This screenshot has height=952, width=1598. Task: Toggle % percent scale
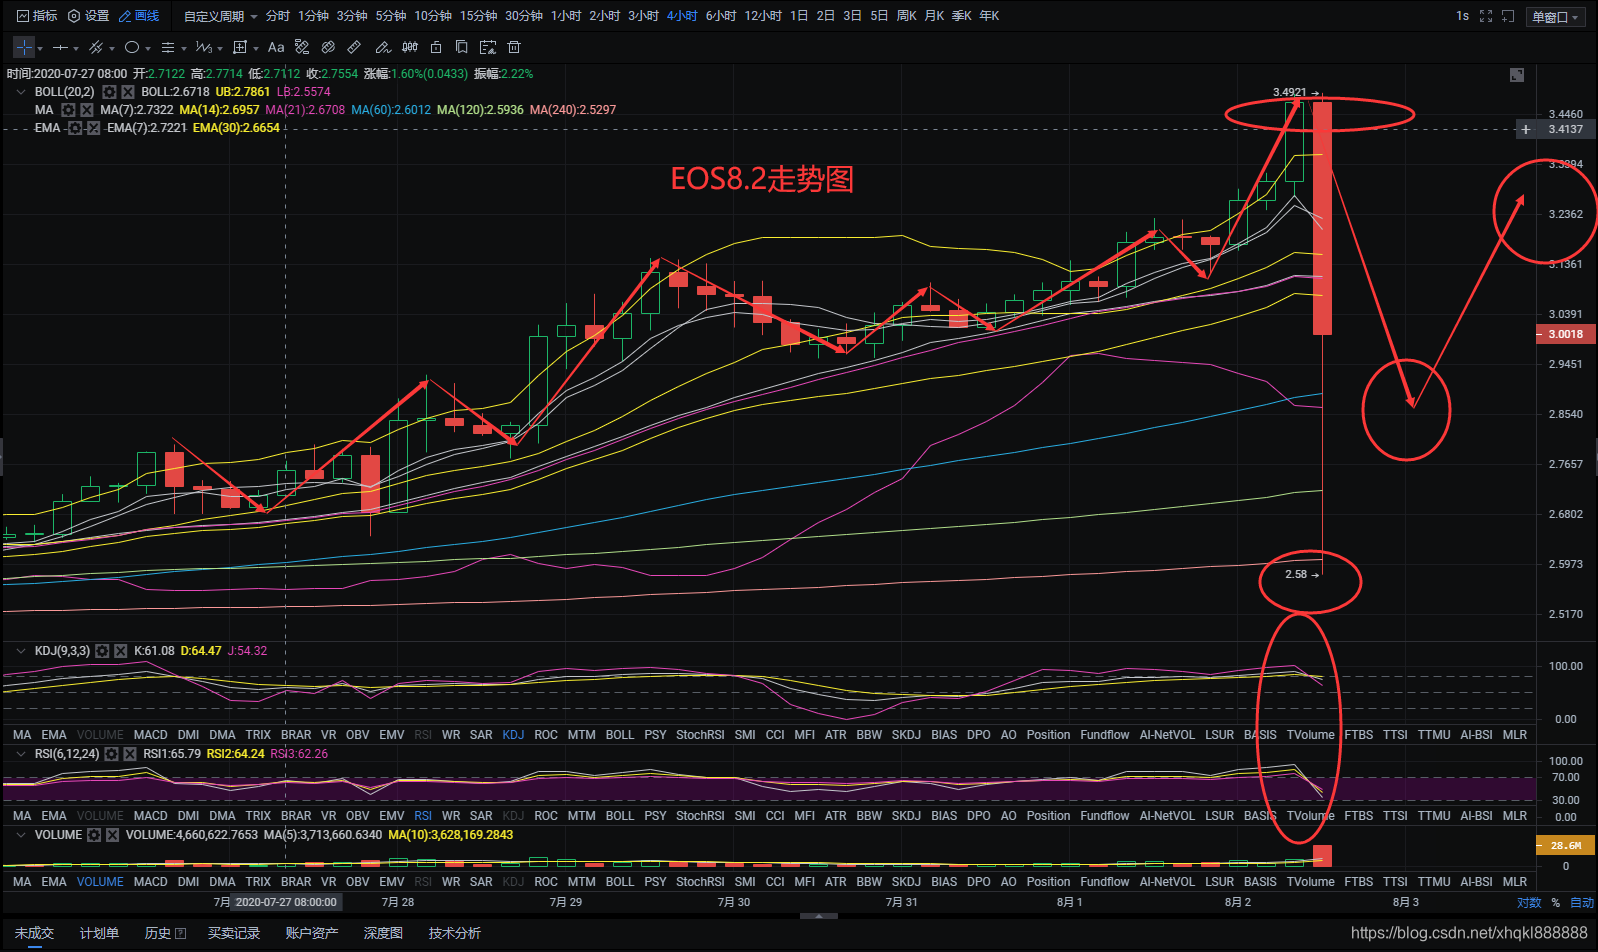point(1556,903)
